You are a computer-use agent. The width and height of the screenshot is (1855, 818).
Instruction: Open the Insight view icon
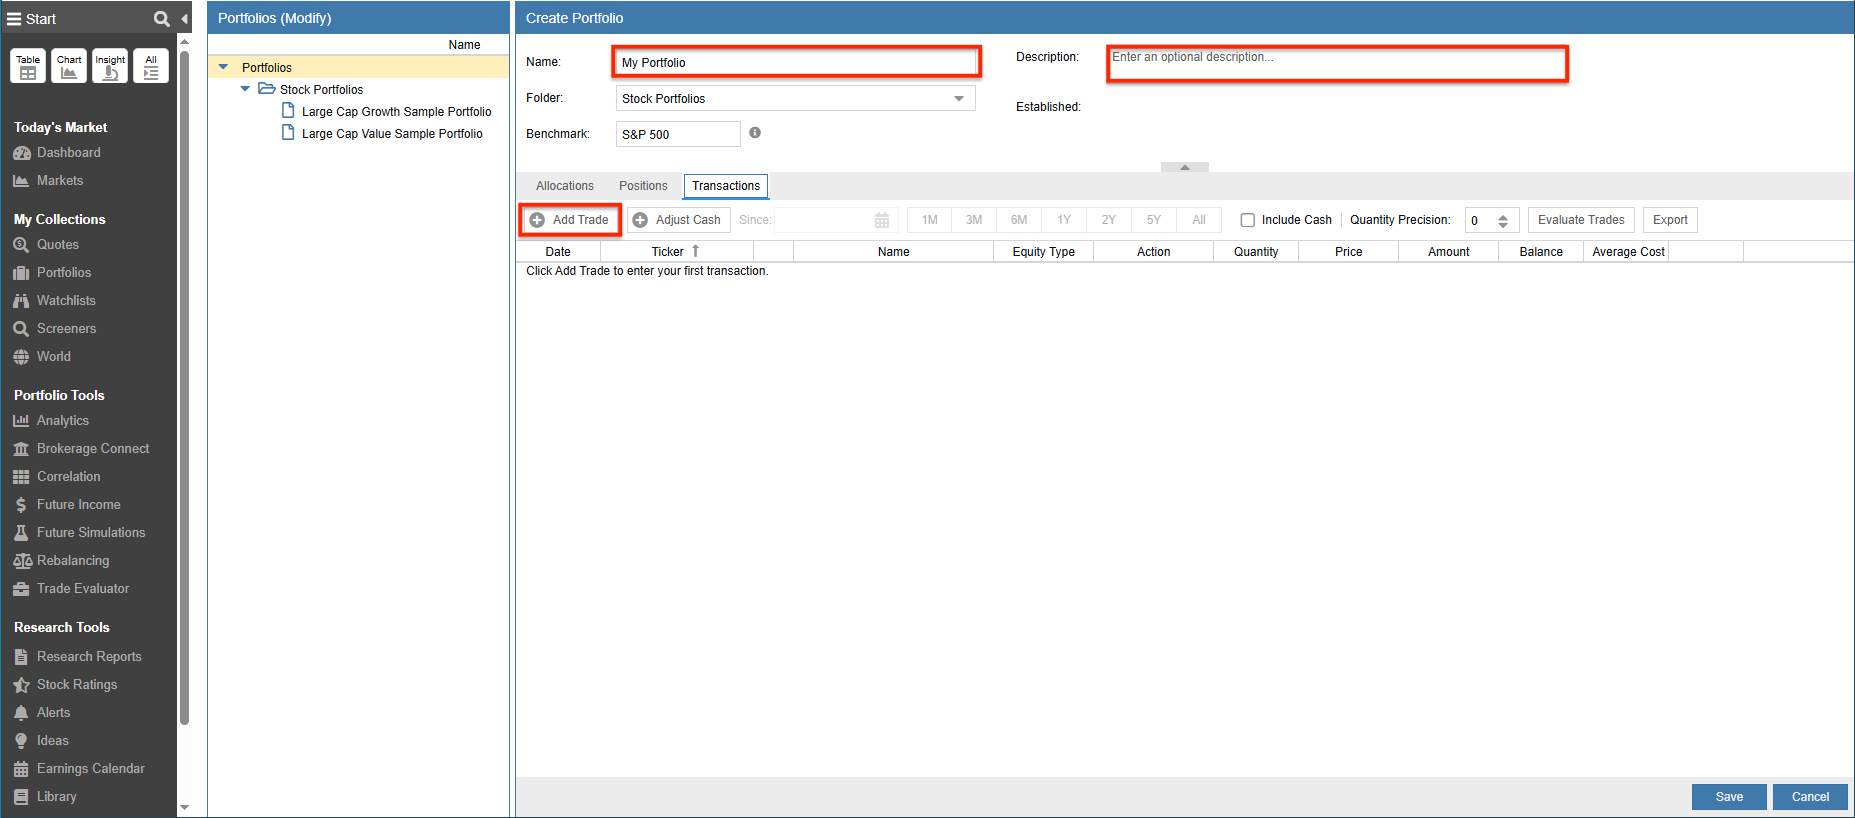[110, 66]
